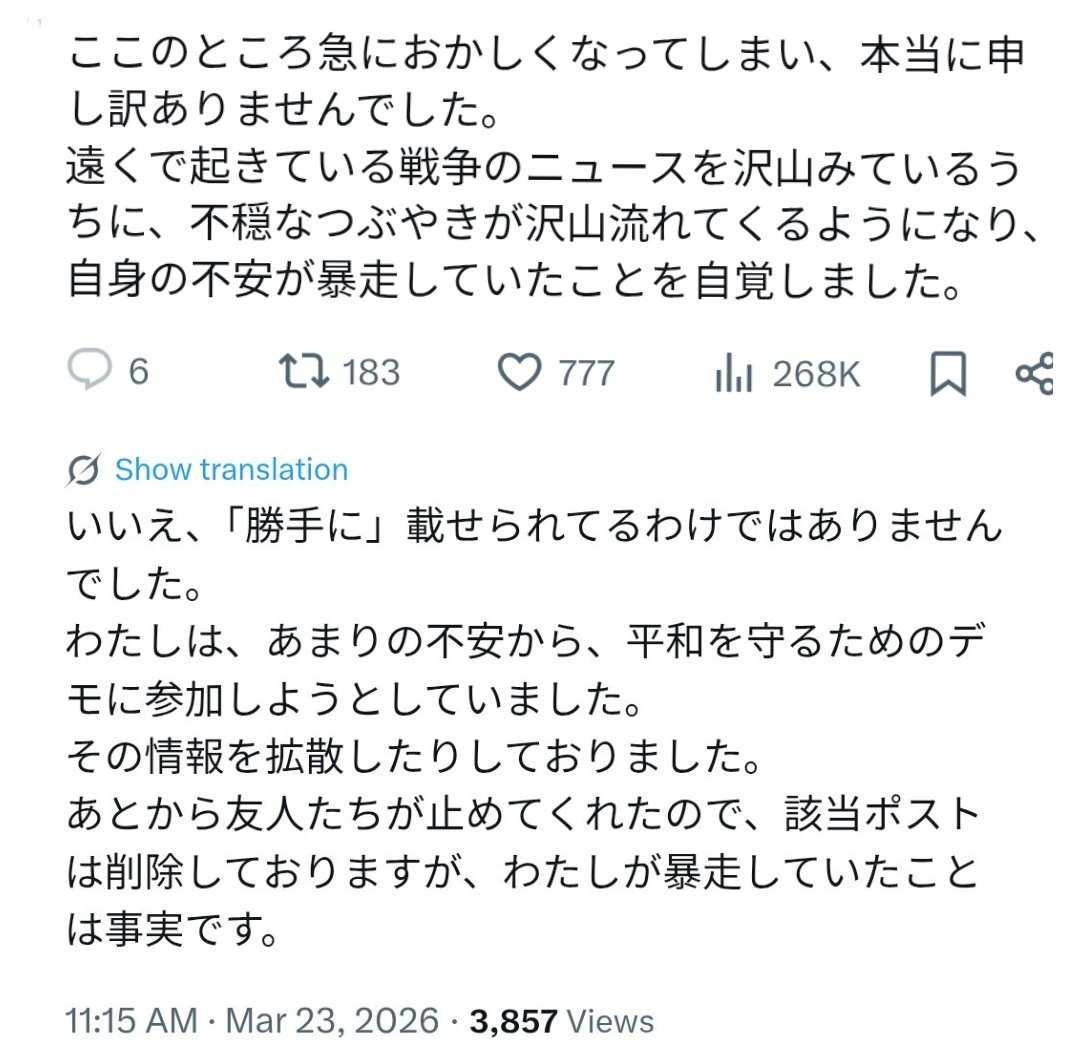The width and height of the screenshot is (1077, 1053).
Task: Click the translation icon beside Show translation
Action: pyautogui.click(x=85, y=470)
